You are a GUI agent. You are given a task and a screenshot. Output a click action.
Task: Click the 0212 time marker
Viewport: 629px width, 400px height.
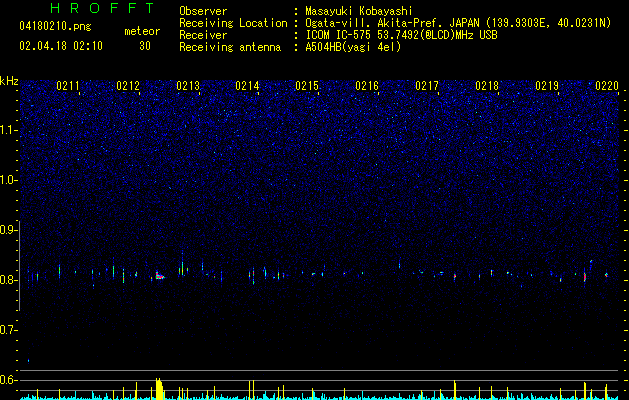coord(128,86)
